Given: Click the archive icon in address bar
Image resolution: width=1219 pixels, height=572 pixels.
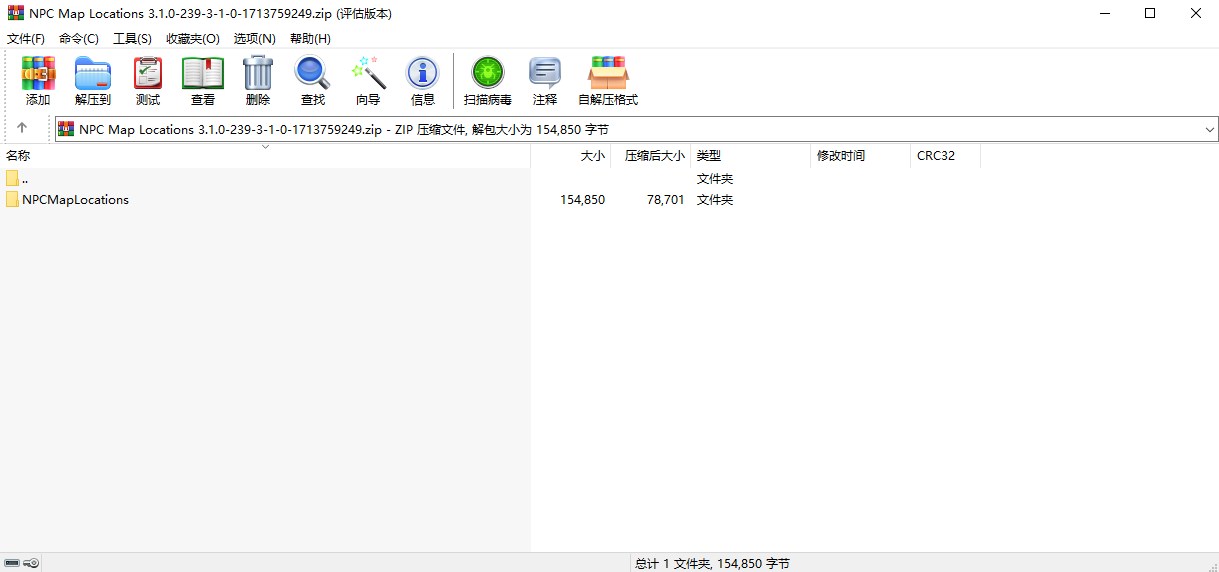Looking at the screenshot, I should pyautogui.click(x=67, y=129).
